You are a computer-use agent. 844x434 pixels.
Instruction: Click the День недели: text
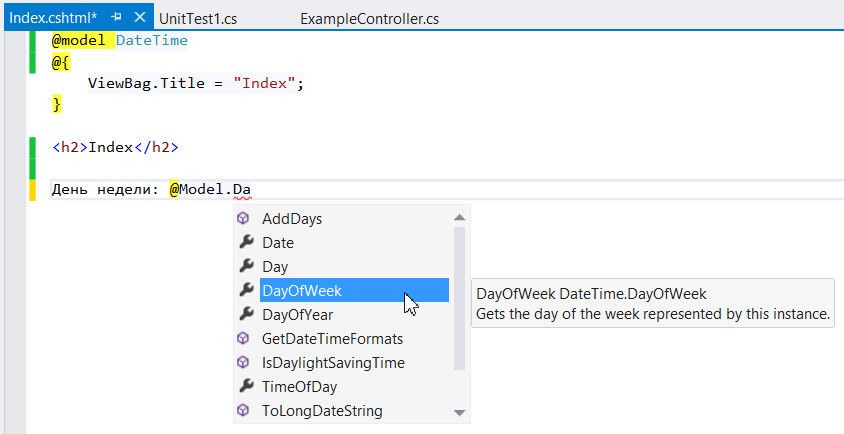(x=106, y=190)
